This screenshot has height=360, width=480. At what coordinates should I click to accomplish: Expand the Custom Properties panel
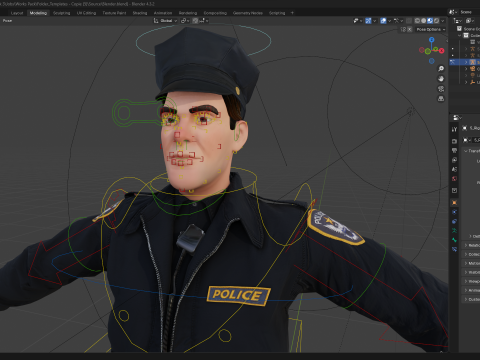[471, 299]
